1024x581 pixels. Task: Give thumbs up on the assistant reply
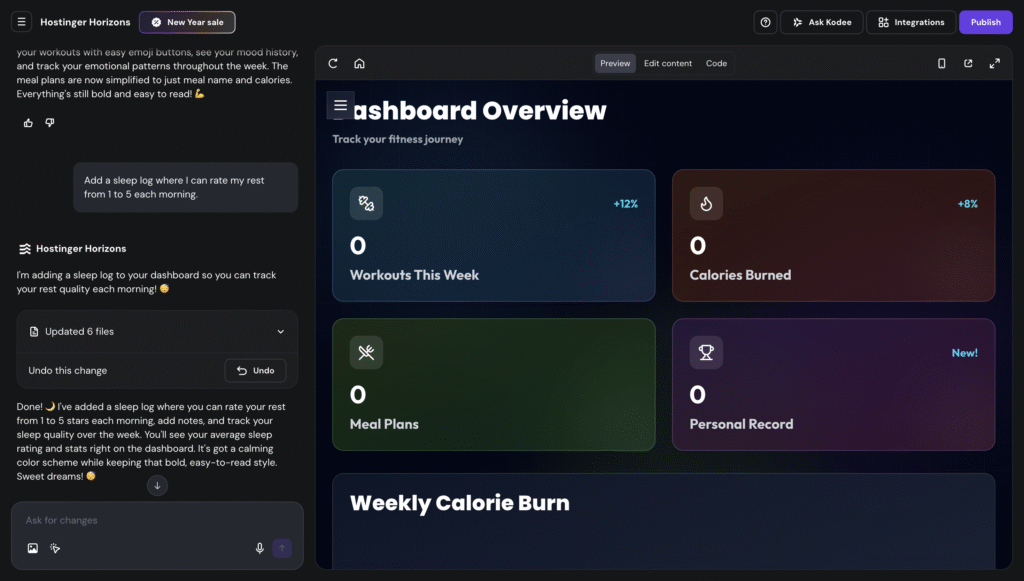tap(27, 122)
